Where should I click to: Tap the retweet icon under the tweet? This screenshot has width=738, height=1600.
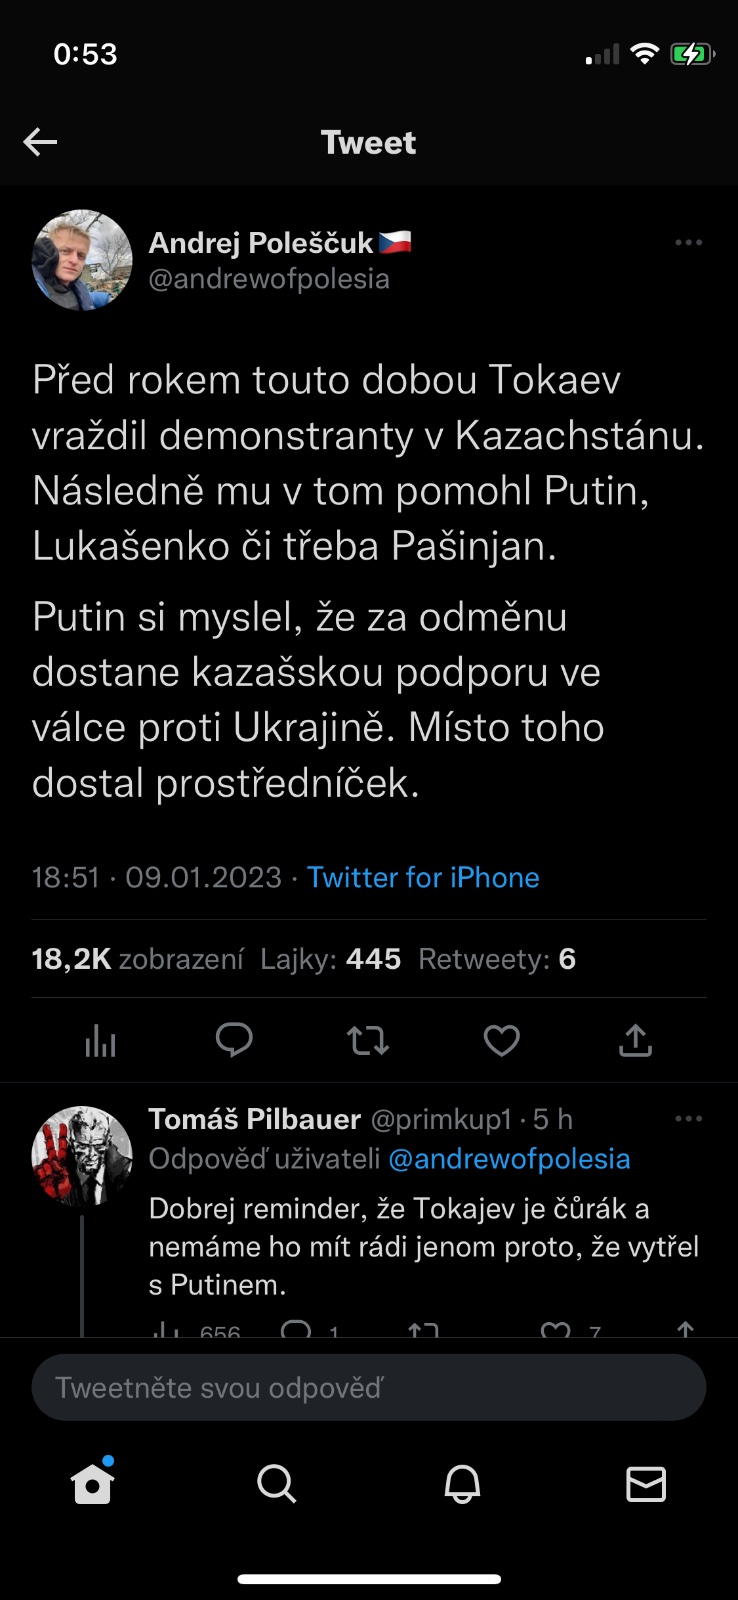pyautogui.click(x=368, y=1041)
